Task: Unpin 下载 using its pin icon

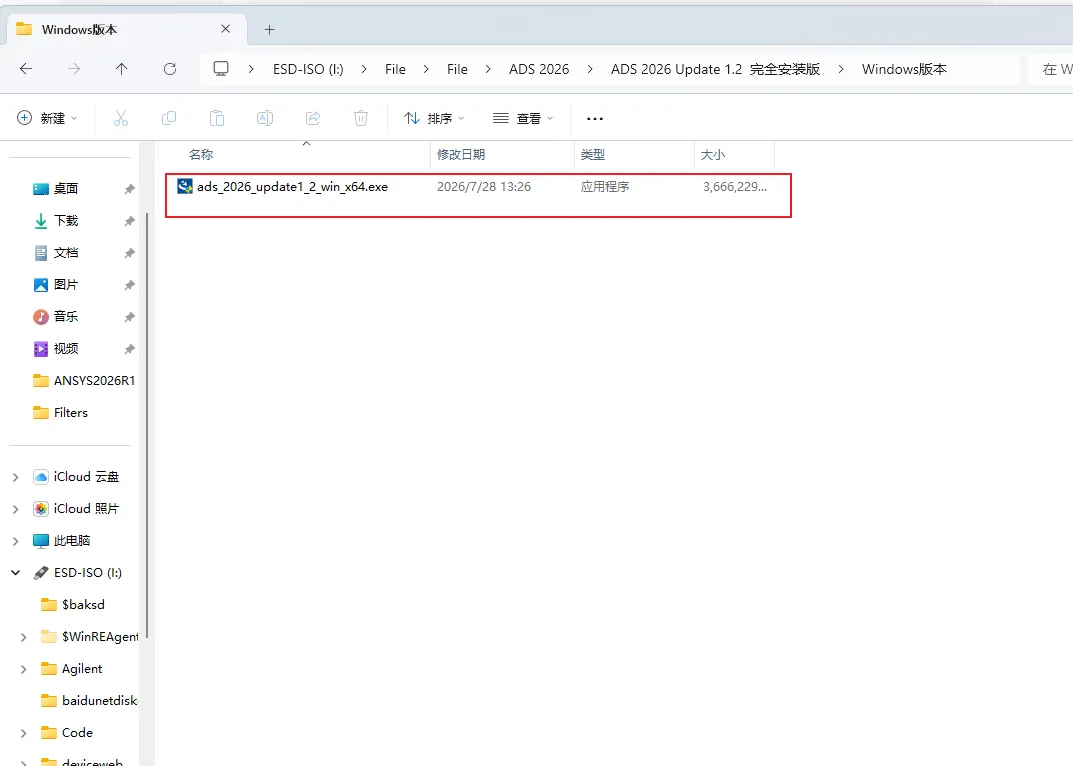Action: pyautogui.click(x=129, y=221)
